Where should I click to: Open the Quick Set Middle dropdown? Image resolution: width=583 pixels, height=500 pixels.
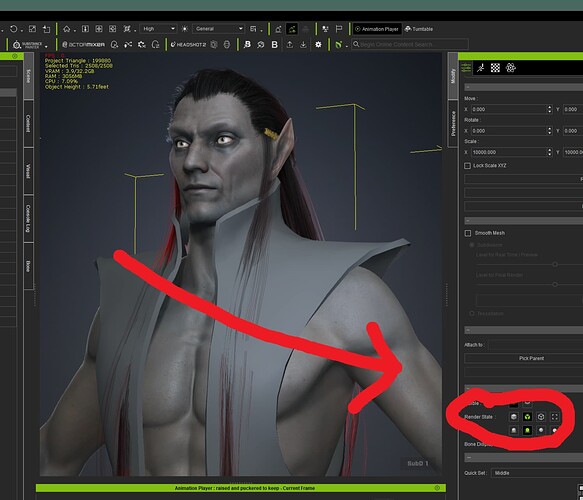[537, 473]
